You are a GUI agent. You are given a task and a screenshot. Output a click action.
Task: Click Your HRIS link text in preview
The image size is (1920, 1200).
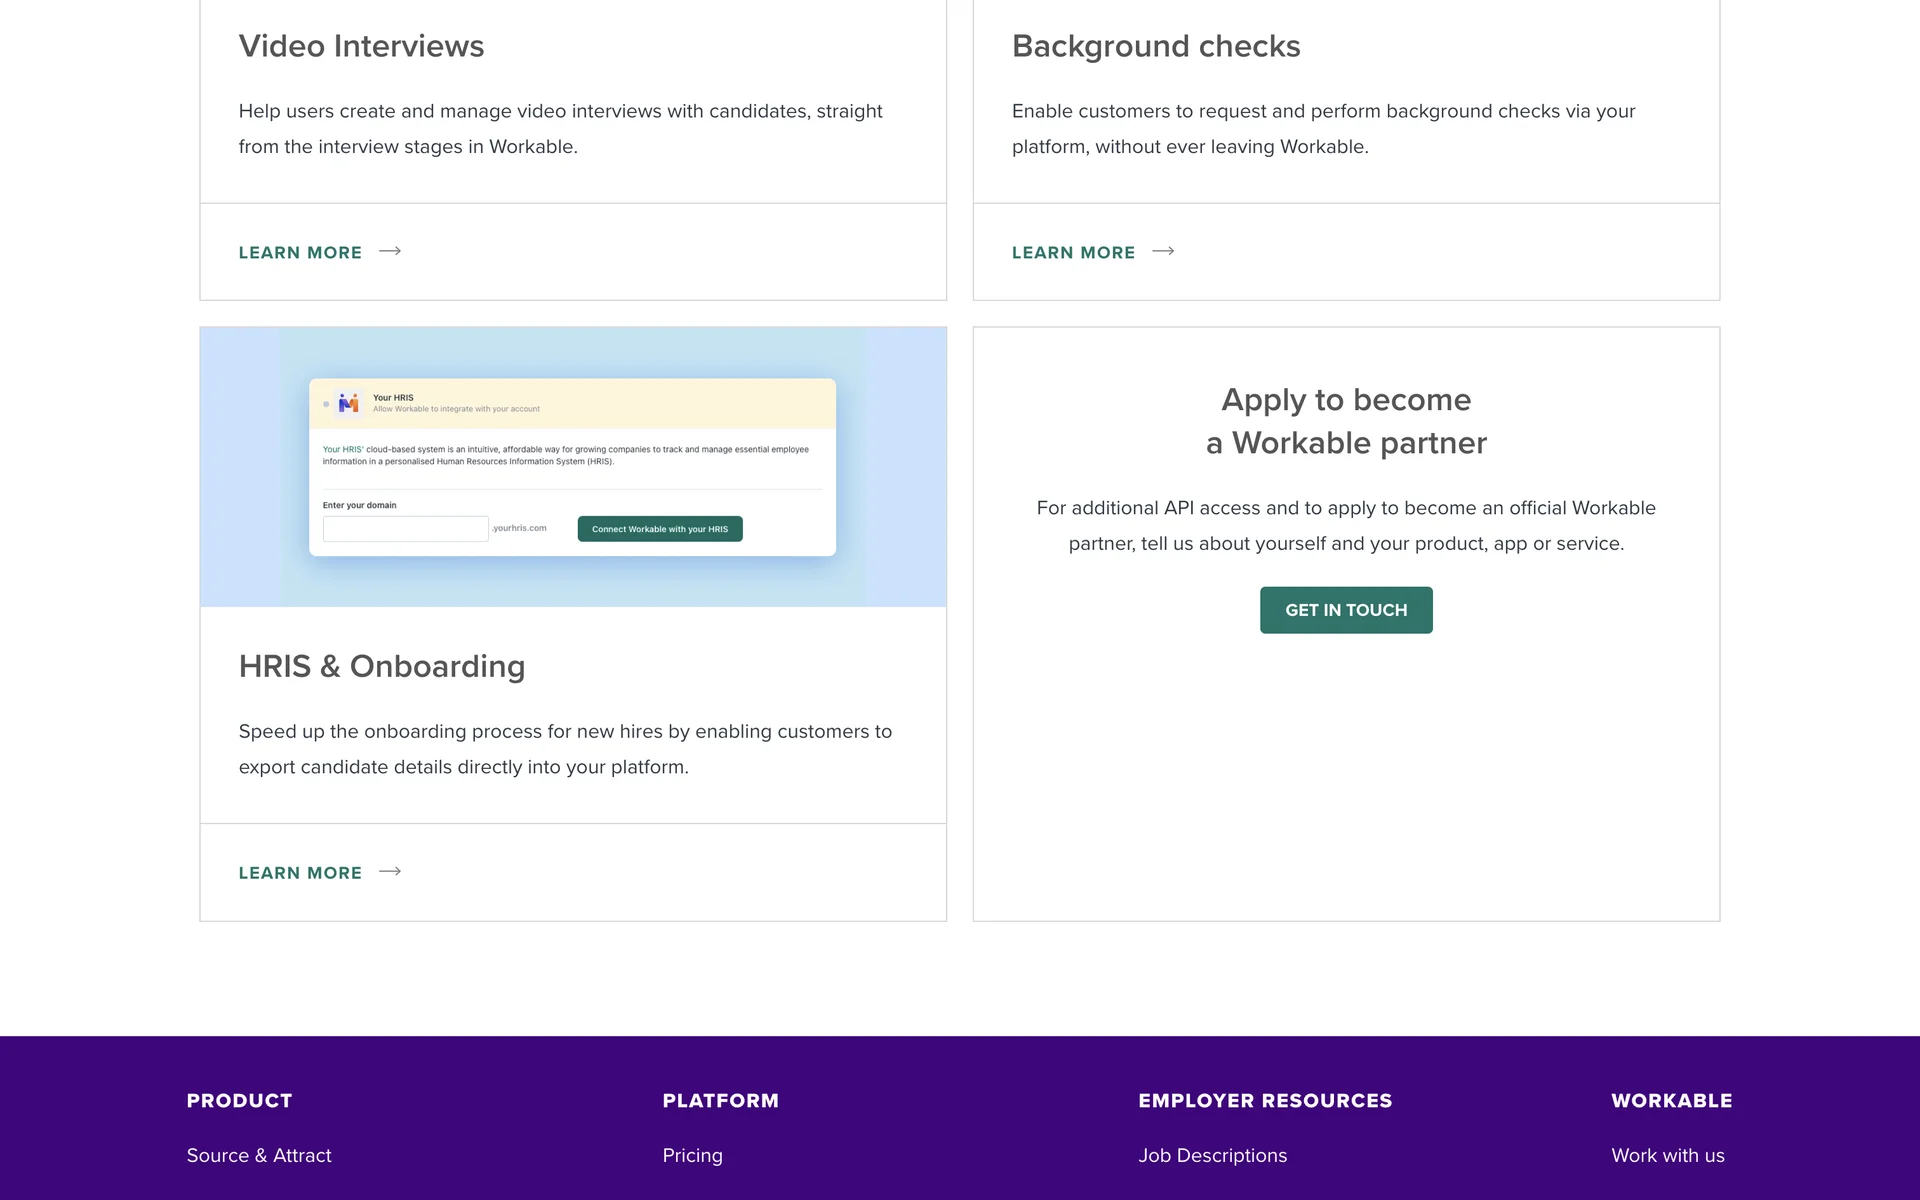(x=342, y=450)
